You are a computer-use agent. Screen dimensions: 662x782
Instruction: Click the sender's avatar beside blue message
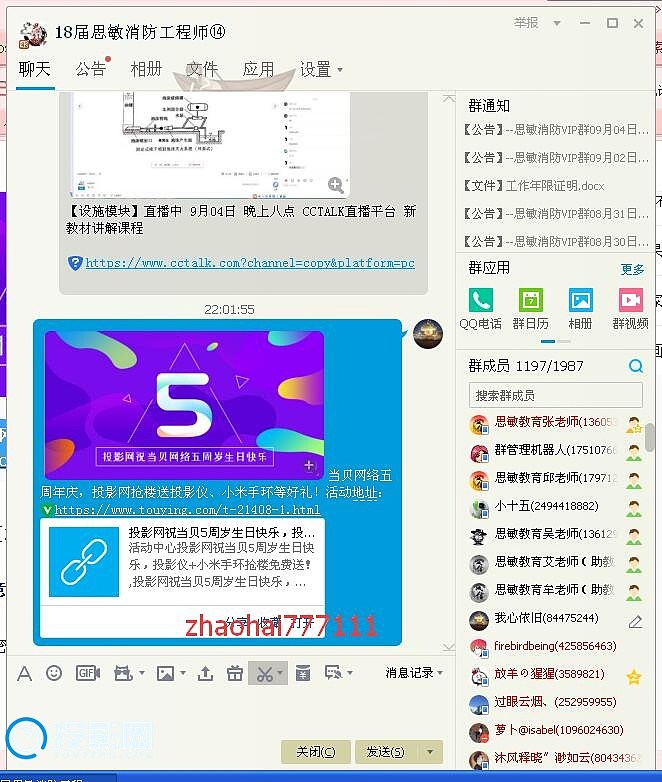pyautogui.click(x=428, y=333)
